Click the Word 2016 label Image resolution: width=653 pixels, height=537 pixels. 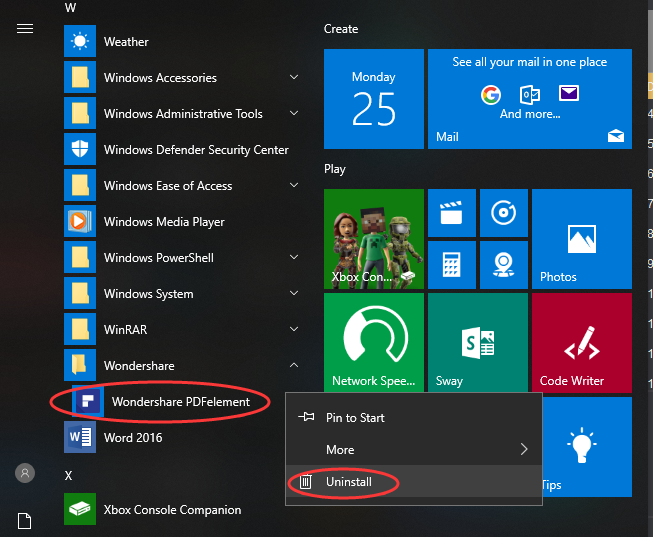pyautogui.click(x=133, y=437)
